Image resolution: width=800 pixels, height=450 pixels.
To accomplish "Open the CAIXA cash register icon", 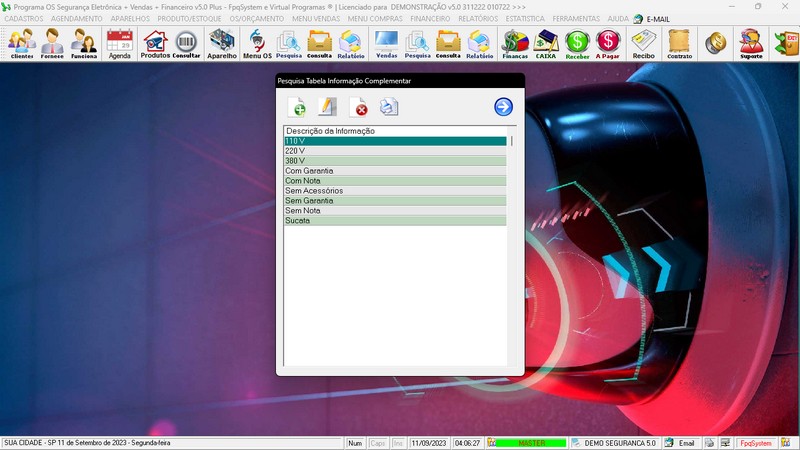I will 546,43.
